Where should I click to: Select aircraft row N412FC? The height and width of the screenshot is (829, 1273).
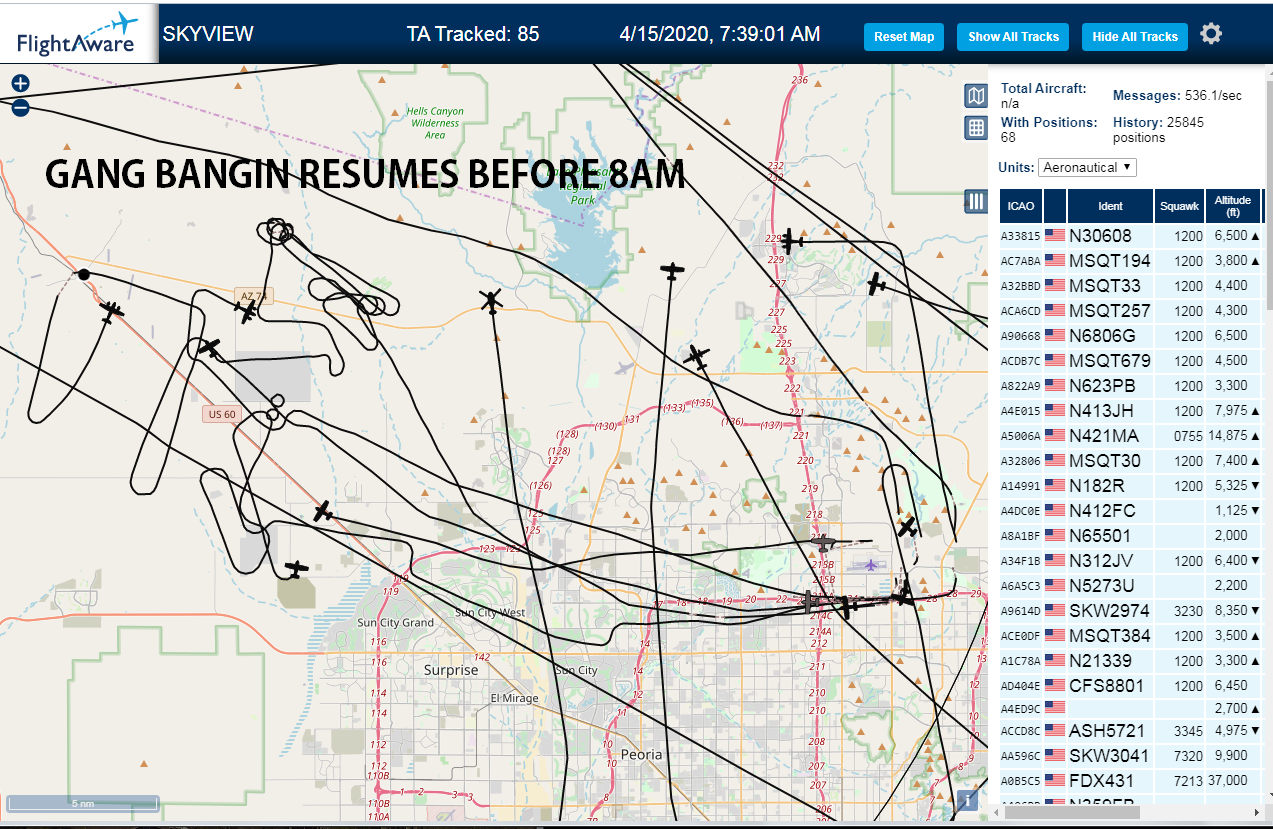[x=1130, y=511]
